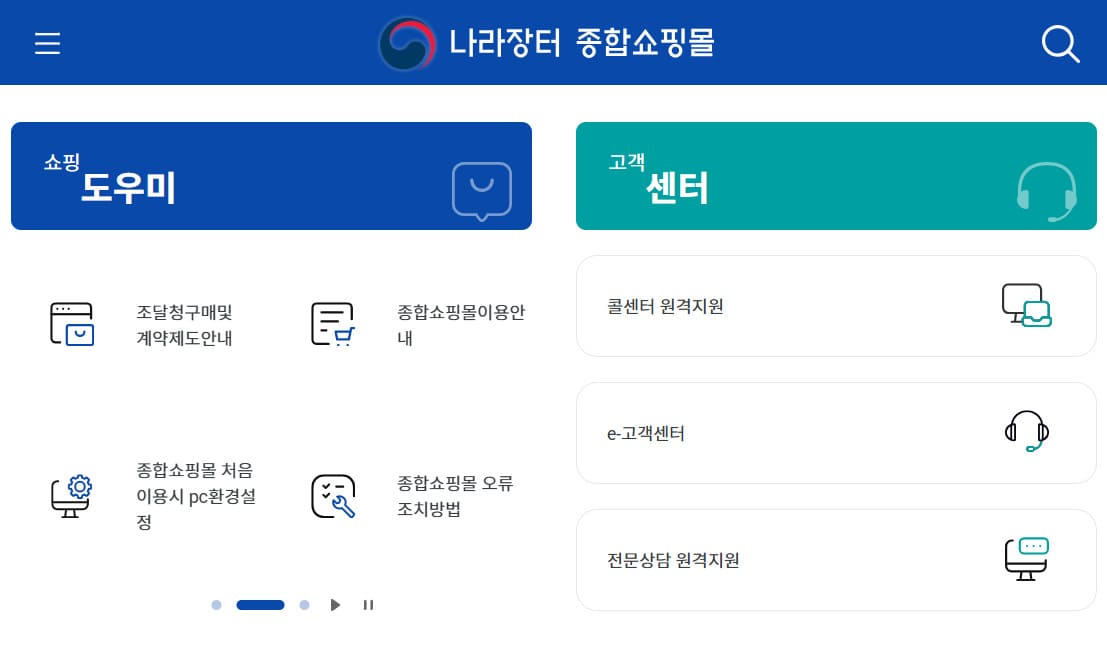Click the headset icon on 고객센터 banner
1107x645 pixels.
(x=1043, y=190)
